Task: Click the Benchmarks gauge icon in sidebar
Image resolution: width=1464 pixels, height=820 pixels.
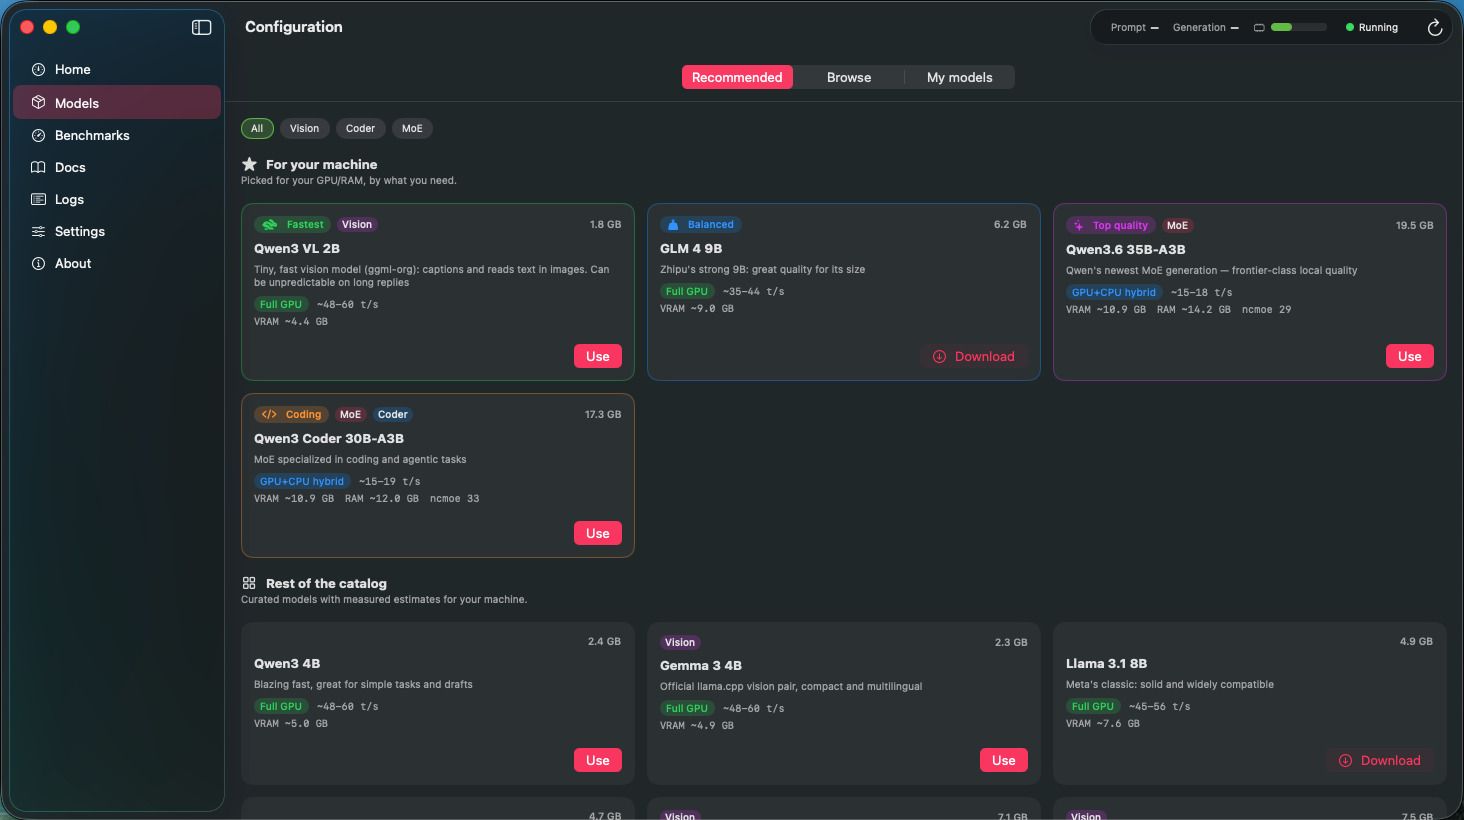Action: click(38, 136)
